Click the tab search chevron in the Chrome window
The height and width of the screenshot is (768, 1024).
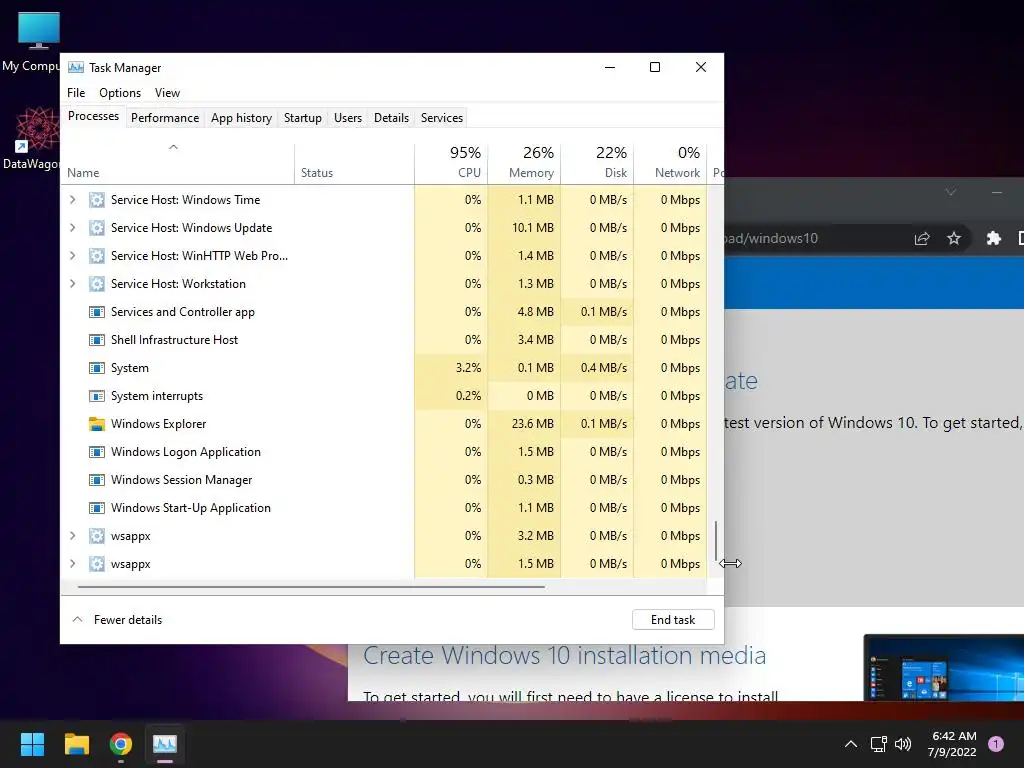[951, 192]
